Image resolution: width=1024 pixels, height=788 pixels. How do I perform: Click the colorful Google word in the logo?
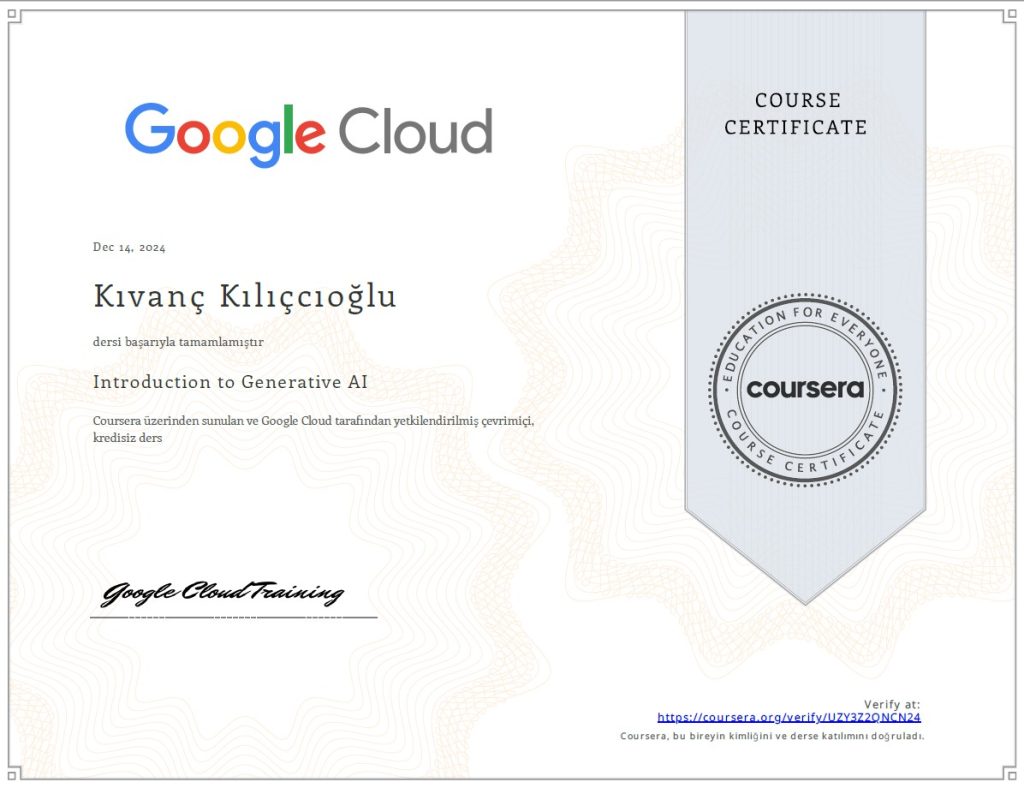point(225,134)
